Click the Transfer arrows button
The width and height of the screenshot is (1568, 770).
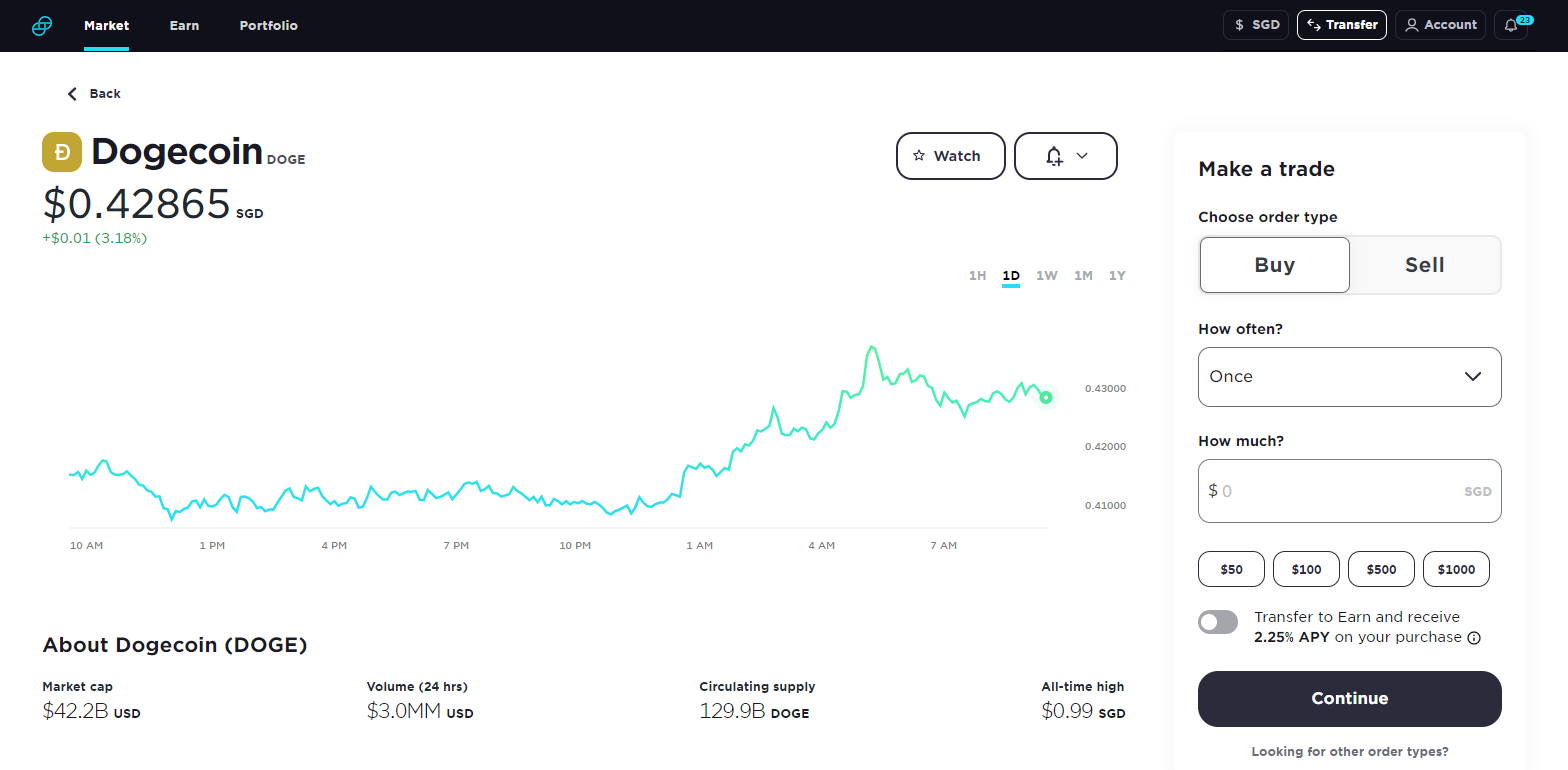pos(1341,25)
